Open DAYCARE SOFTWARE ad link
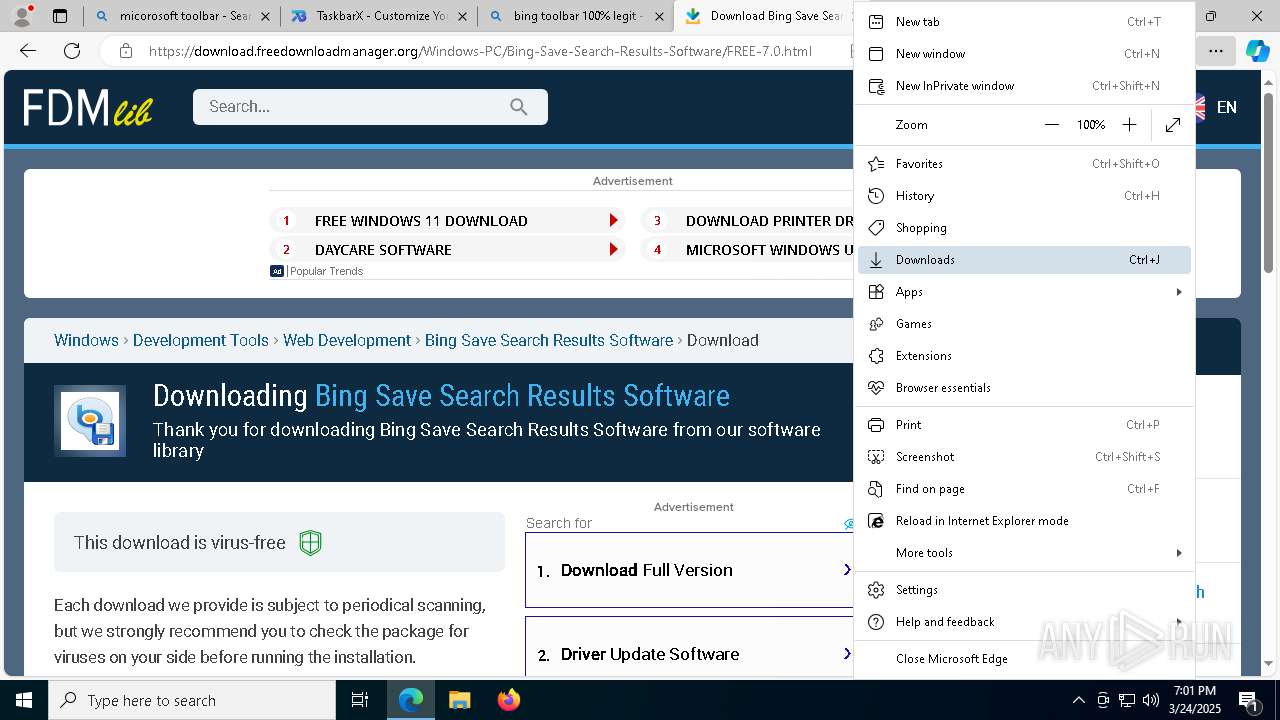1280x720 pixels. 383,250
